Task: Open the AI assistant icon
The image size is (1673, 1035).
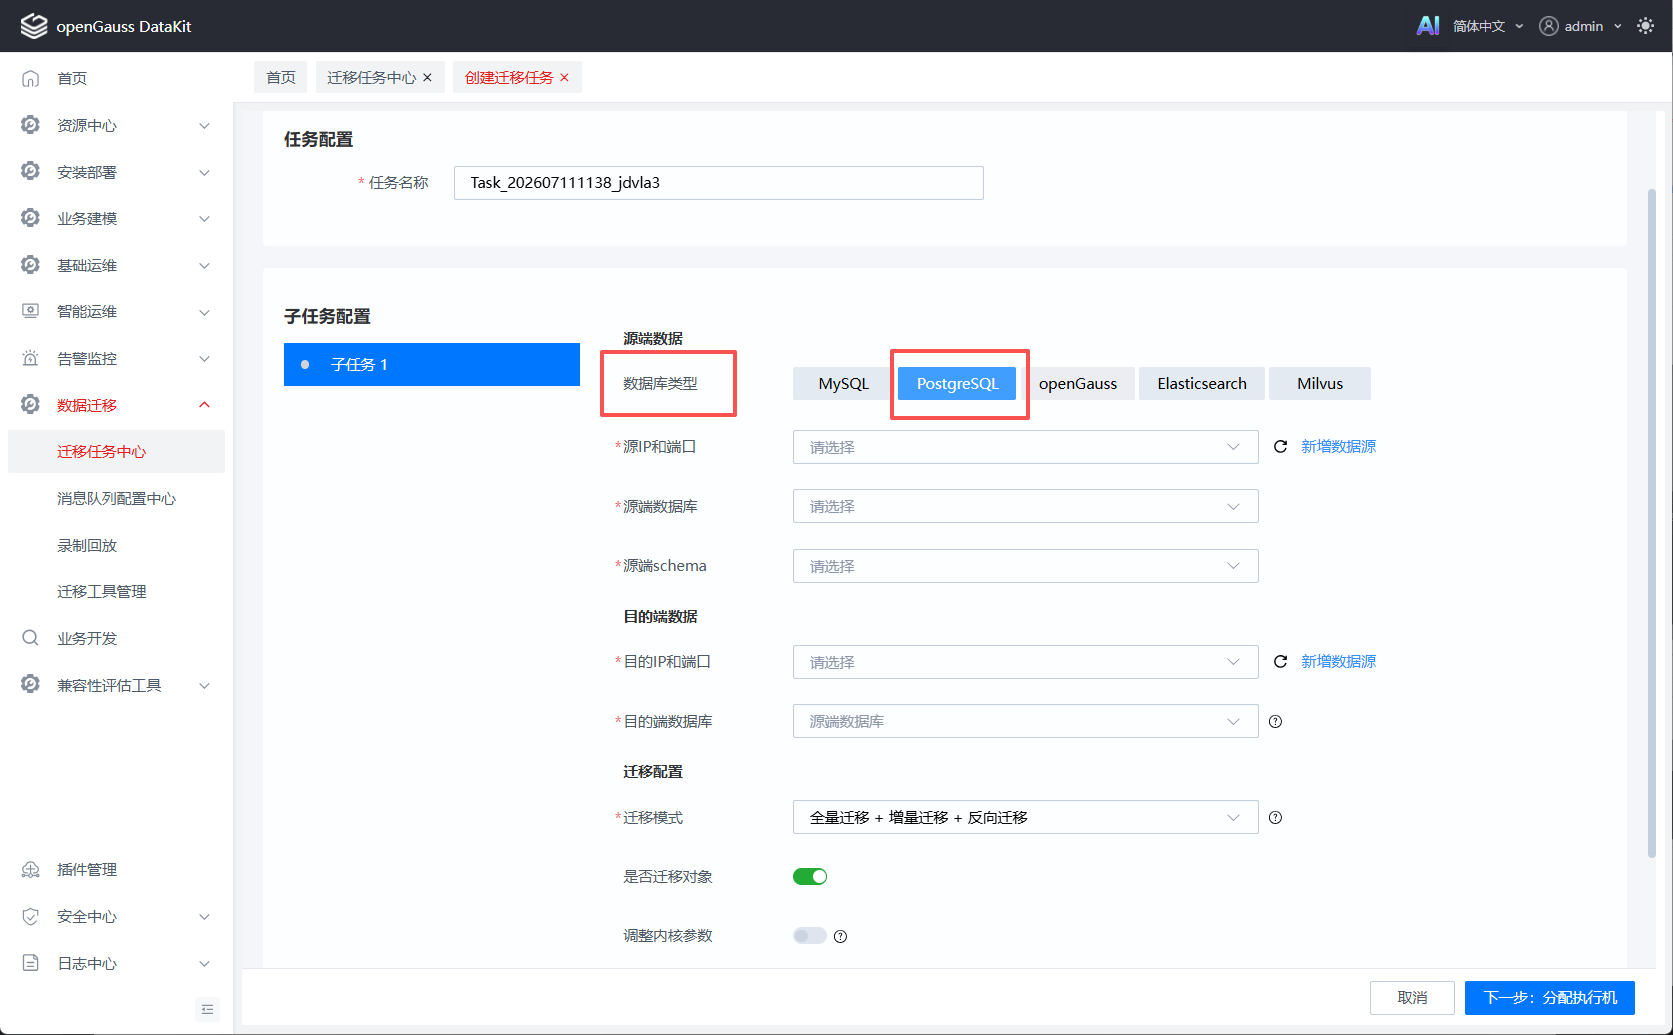Action: (x=1428, y=26)
